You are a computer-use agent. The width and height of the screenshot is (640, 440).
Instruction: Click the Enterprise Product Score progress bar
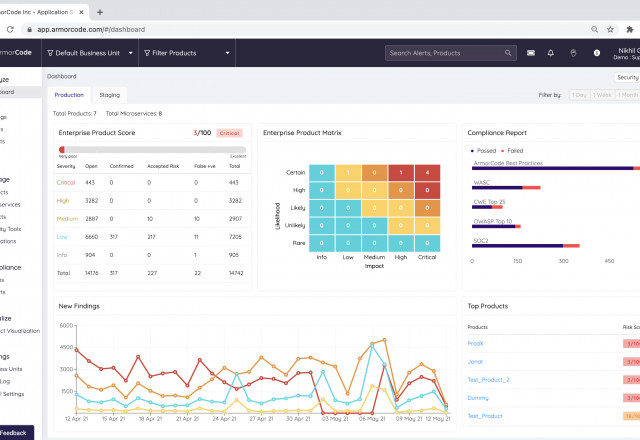(152, 150)
